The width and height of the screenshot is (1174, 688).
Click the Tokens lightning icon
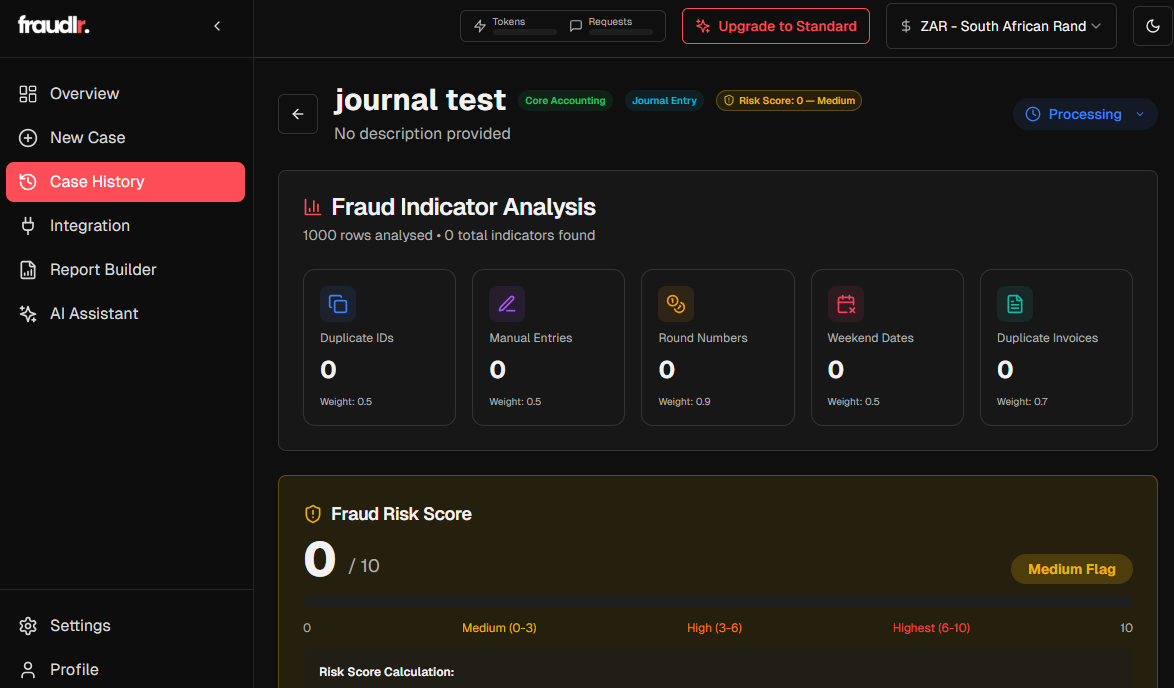click(480, 26)
